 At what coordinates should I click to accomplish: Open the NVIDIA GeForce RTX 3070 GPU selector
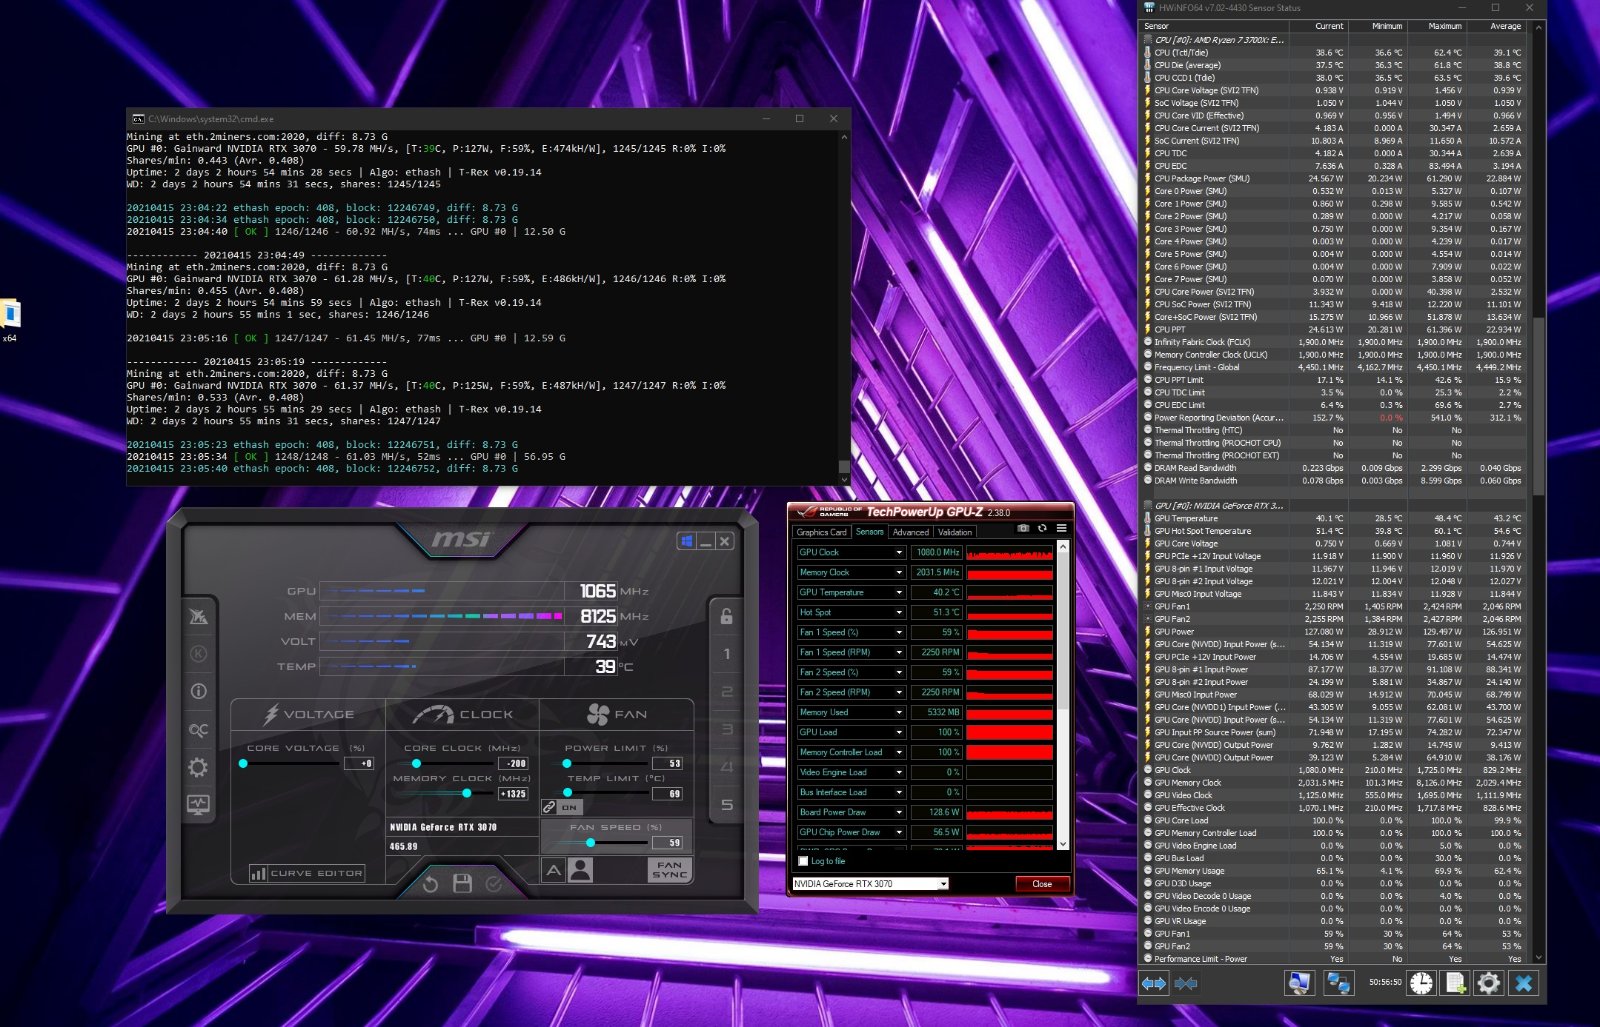870,884
